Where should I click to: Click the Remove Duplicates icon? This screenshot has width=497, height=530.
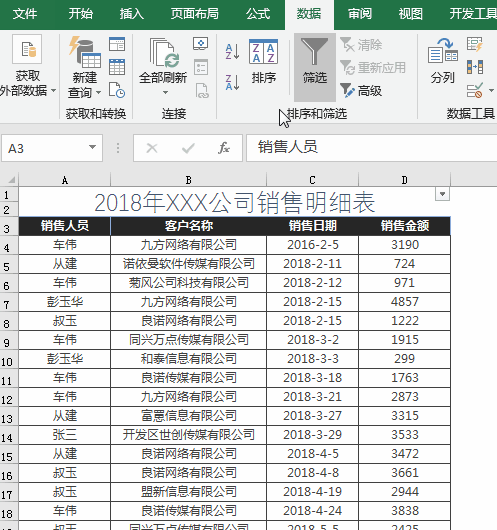click(x=475, y=67)
